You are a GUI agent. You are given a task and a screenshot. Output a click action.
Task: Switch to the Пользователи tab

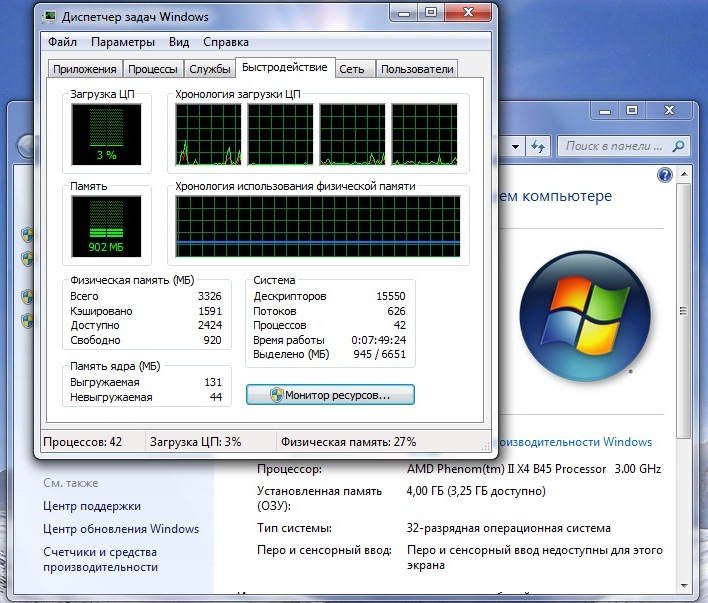pyautogui.click(x=417, y=69)
